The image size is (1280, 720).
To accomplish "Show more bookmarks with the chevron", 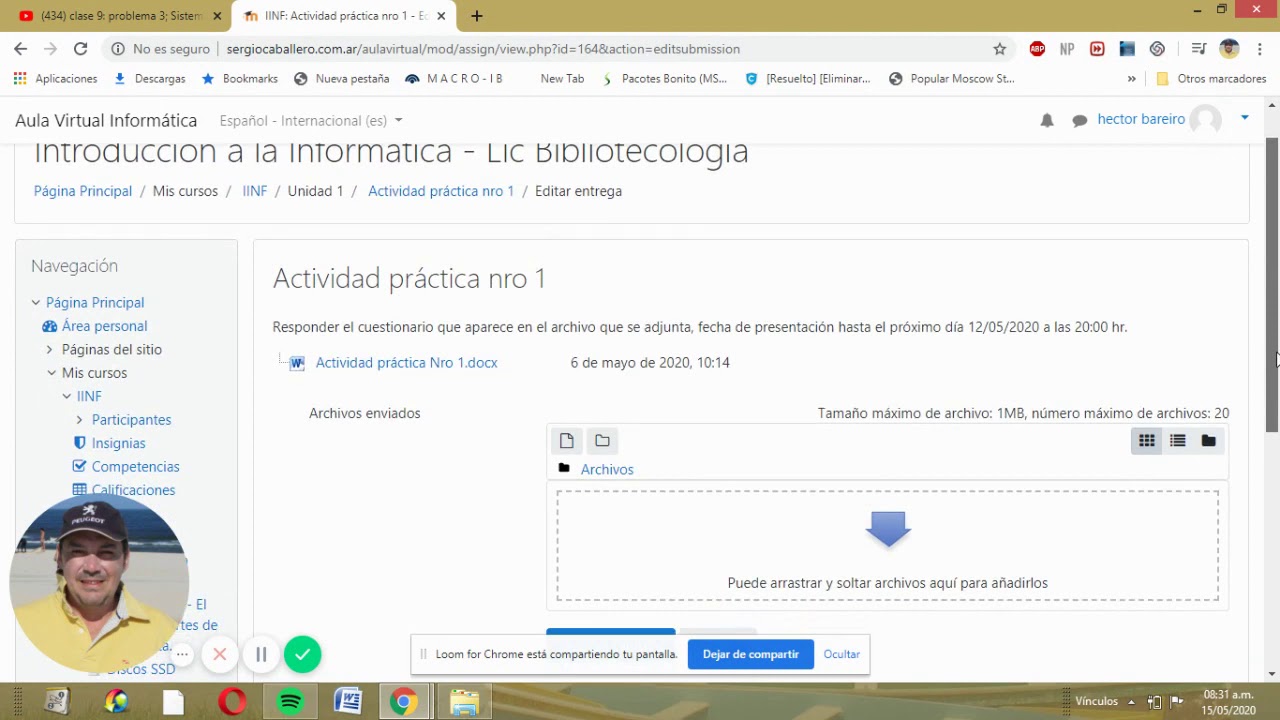I will click(1132, 78).
